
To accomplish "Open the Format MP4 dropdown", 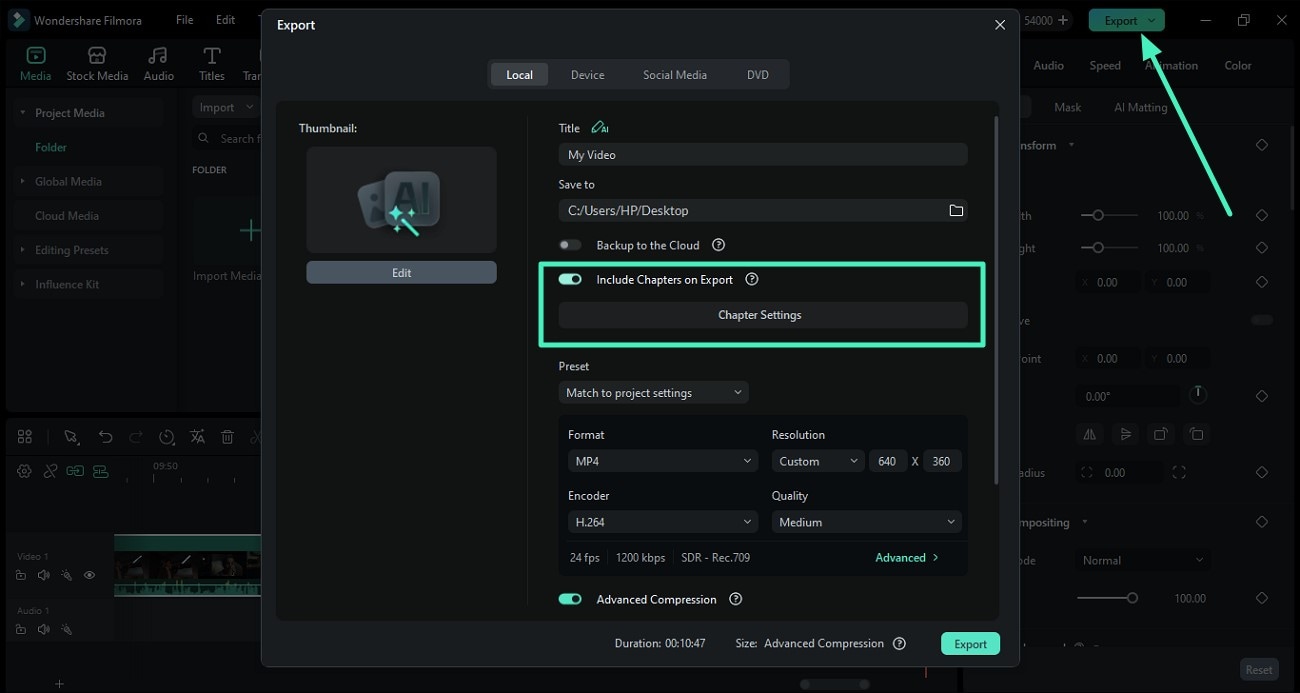I will tap(663, 461).
